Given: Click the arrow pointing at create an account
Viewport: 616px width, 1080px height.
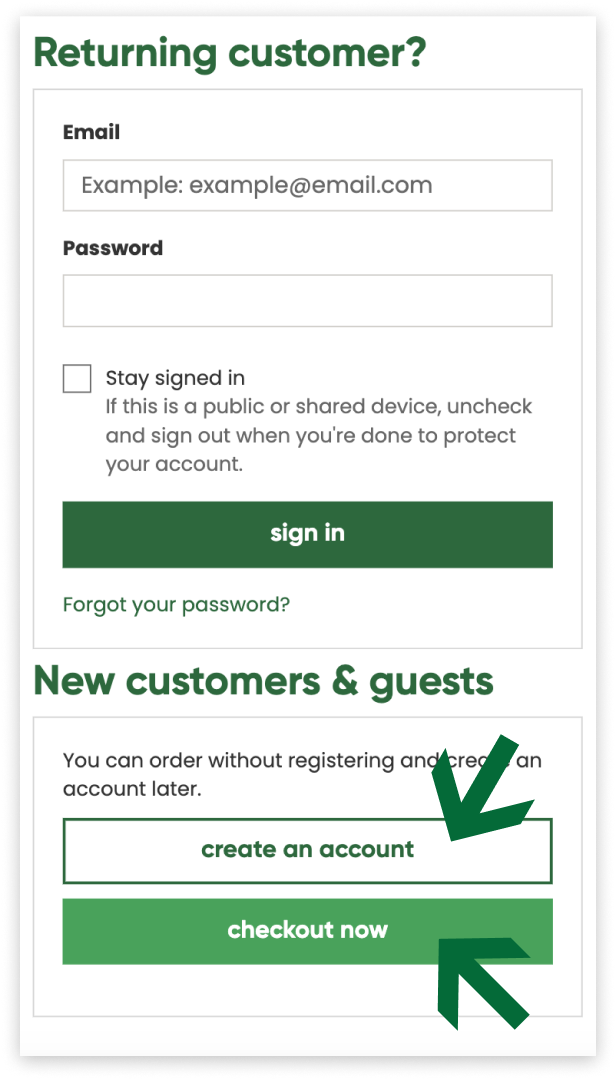Looking at the screenshot, I should [477, 790].
